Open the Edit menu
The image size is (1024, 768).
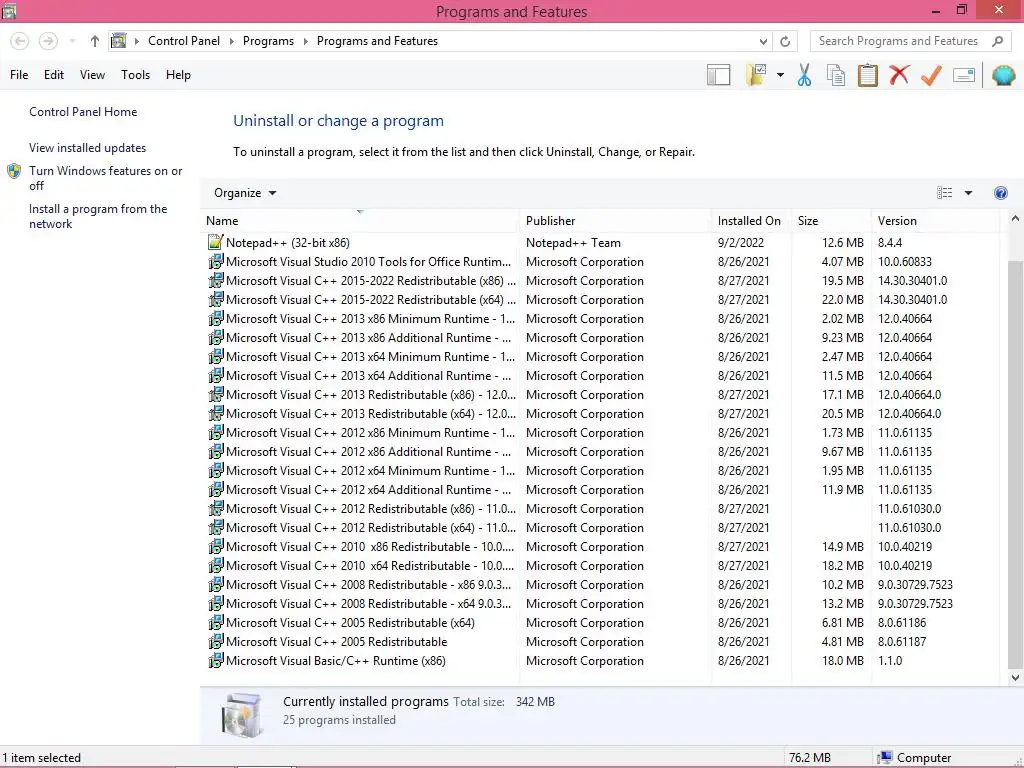coord(54,75)
